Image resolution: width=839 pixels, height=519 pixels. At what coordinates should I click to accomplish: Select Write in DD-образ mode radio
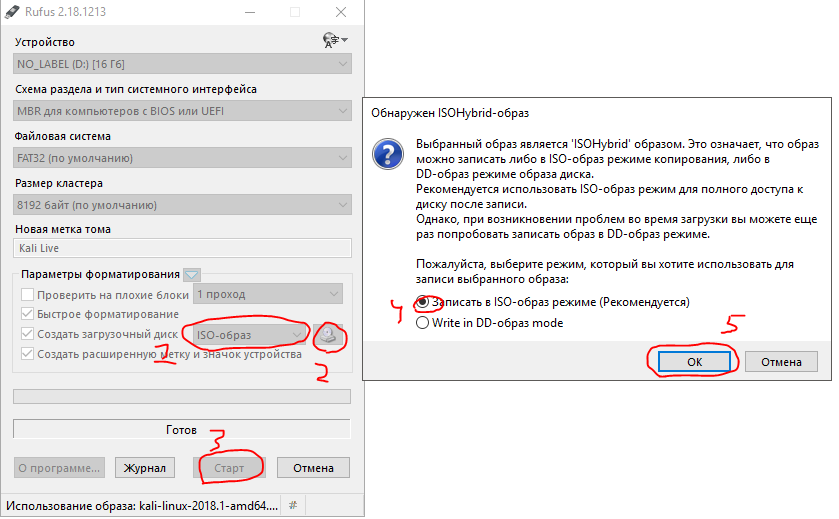pyautogui.click(x=423, y=323)
